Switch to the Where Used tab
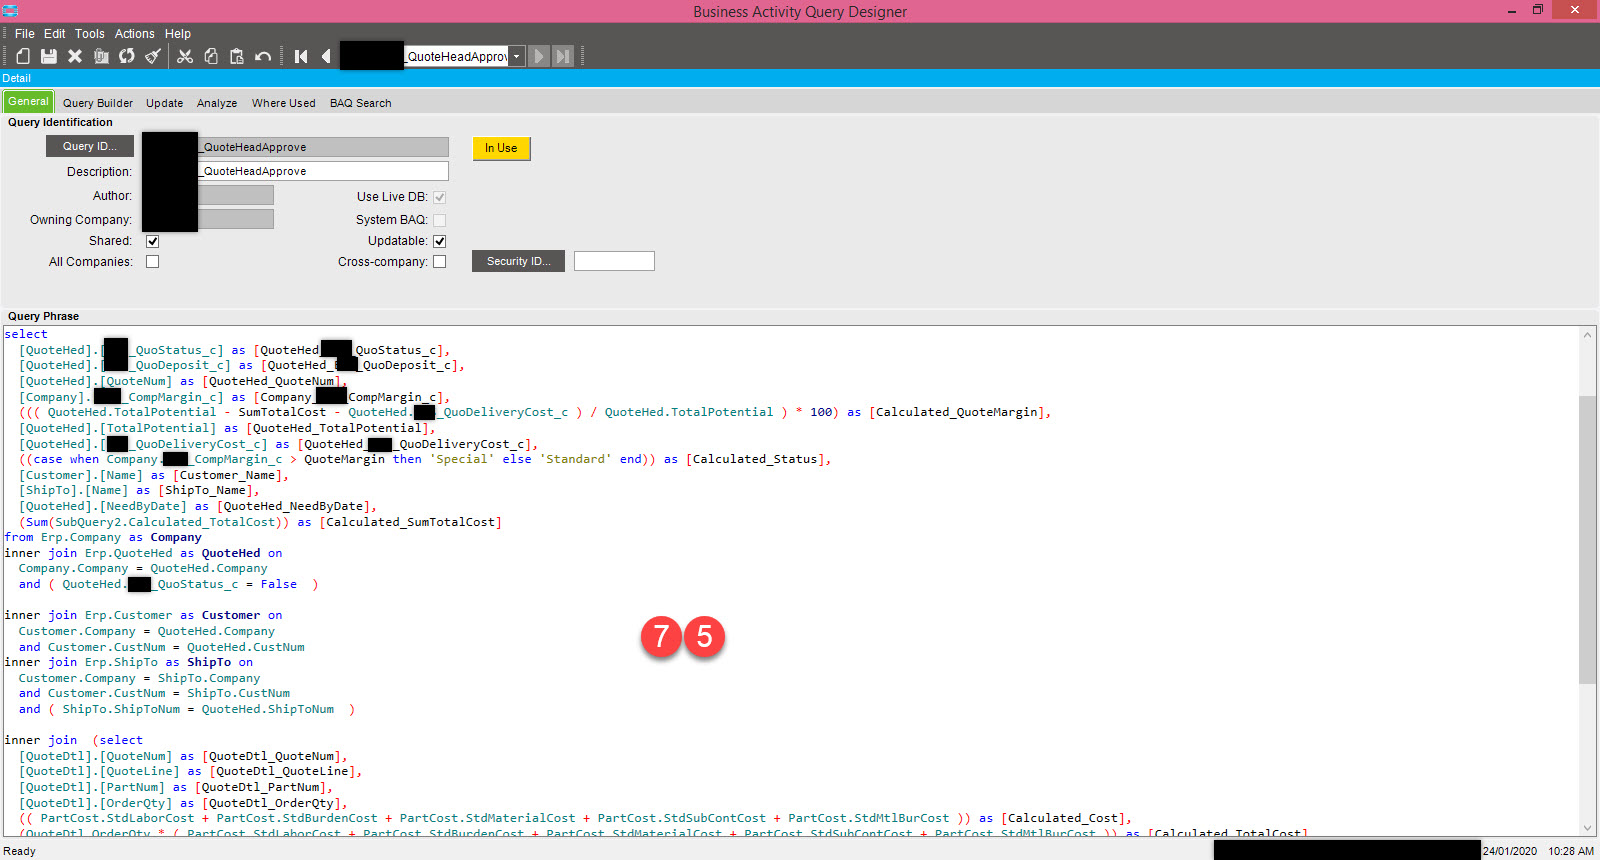The height and width of the screenshot is (860, 1600). point(284,103)
